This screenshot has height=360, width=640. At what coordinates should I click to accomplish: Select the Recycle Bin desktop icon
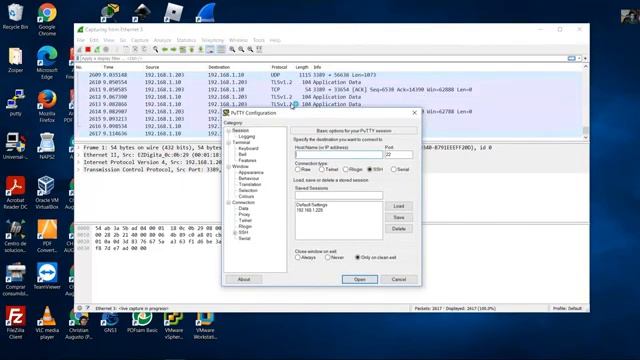click(16, 16)
